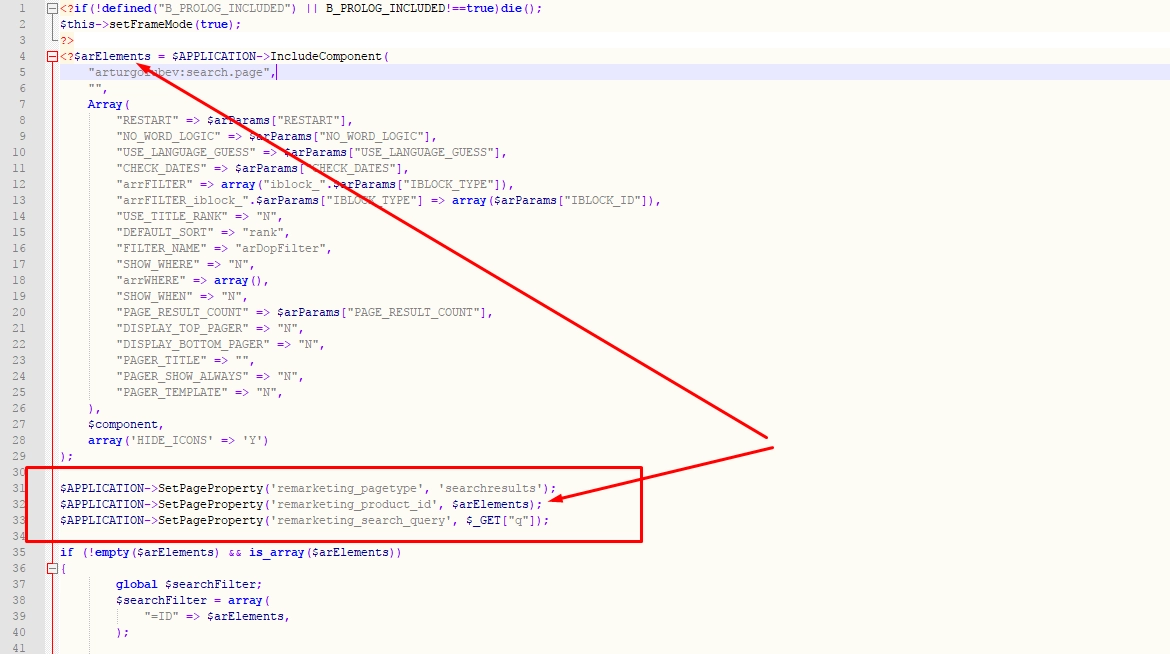
Task: Click the IncludeComponent method name
Action: click(x=326, y=57)
